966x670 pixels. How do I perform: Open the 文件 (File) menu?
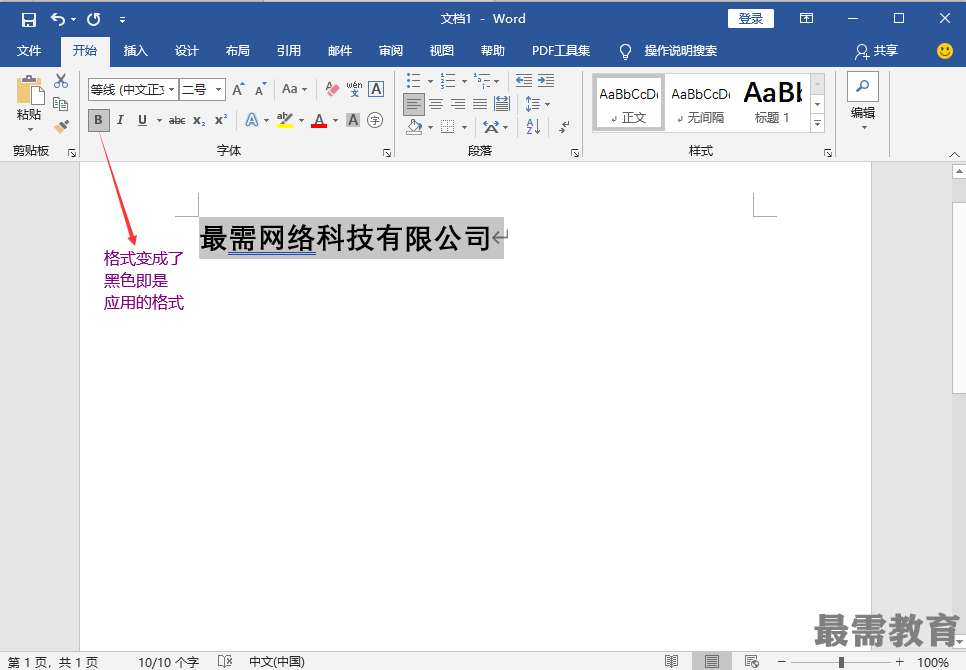tap(29, 50)
